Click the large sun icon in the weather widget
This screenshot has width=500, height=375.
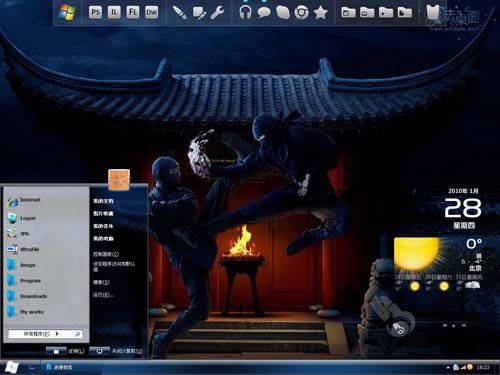pos(417,255)
